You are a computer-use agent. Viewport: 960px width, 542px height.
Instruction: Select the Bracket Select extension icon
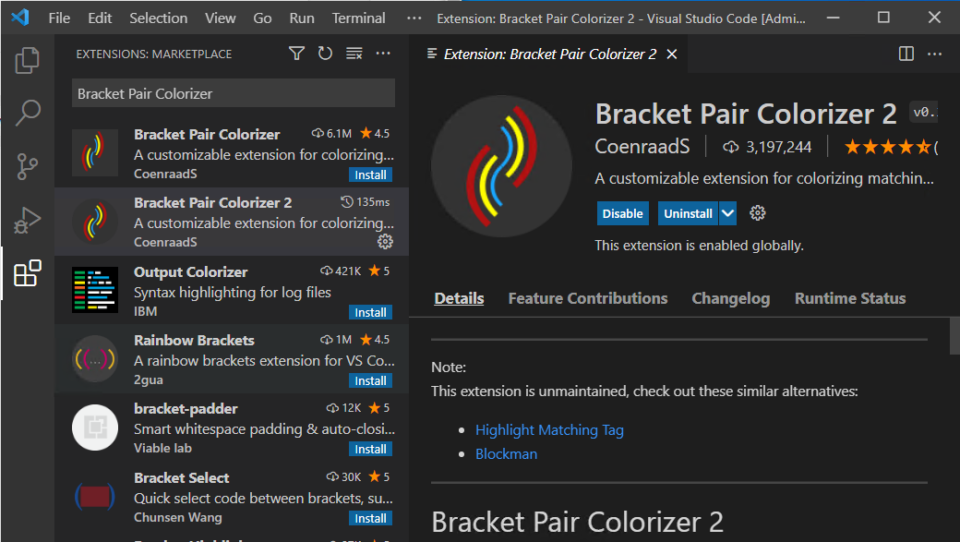point(95,496)
